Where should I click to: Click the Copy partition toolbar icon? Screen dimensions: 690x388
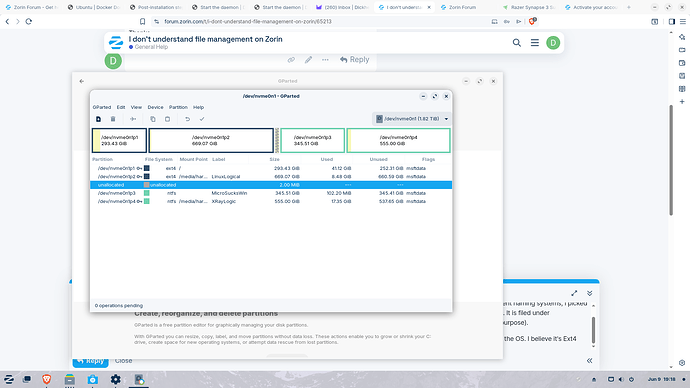coord(153,119)
